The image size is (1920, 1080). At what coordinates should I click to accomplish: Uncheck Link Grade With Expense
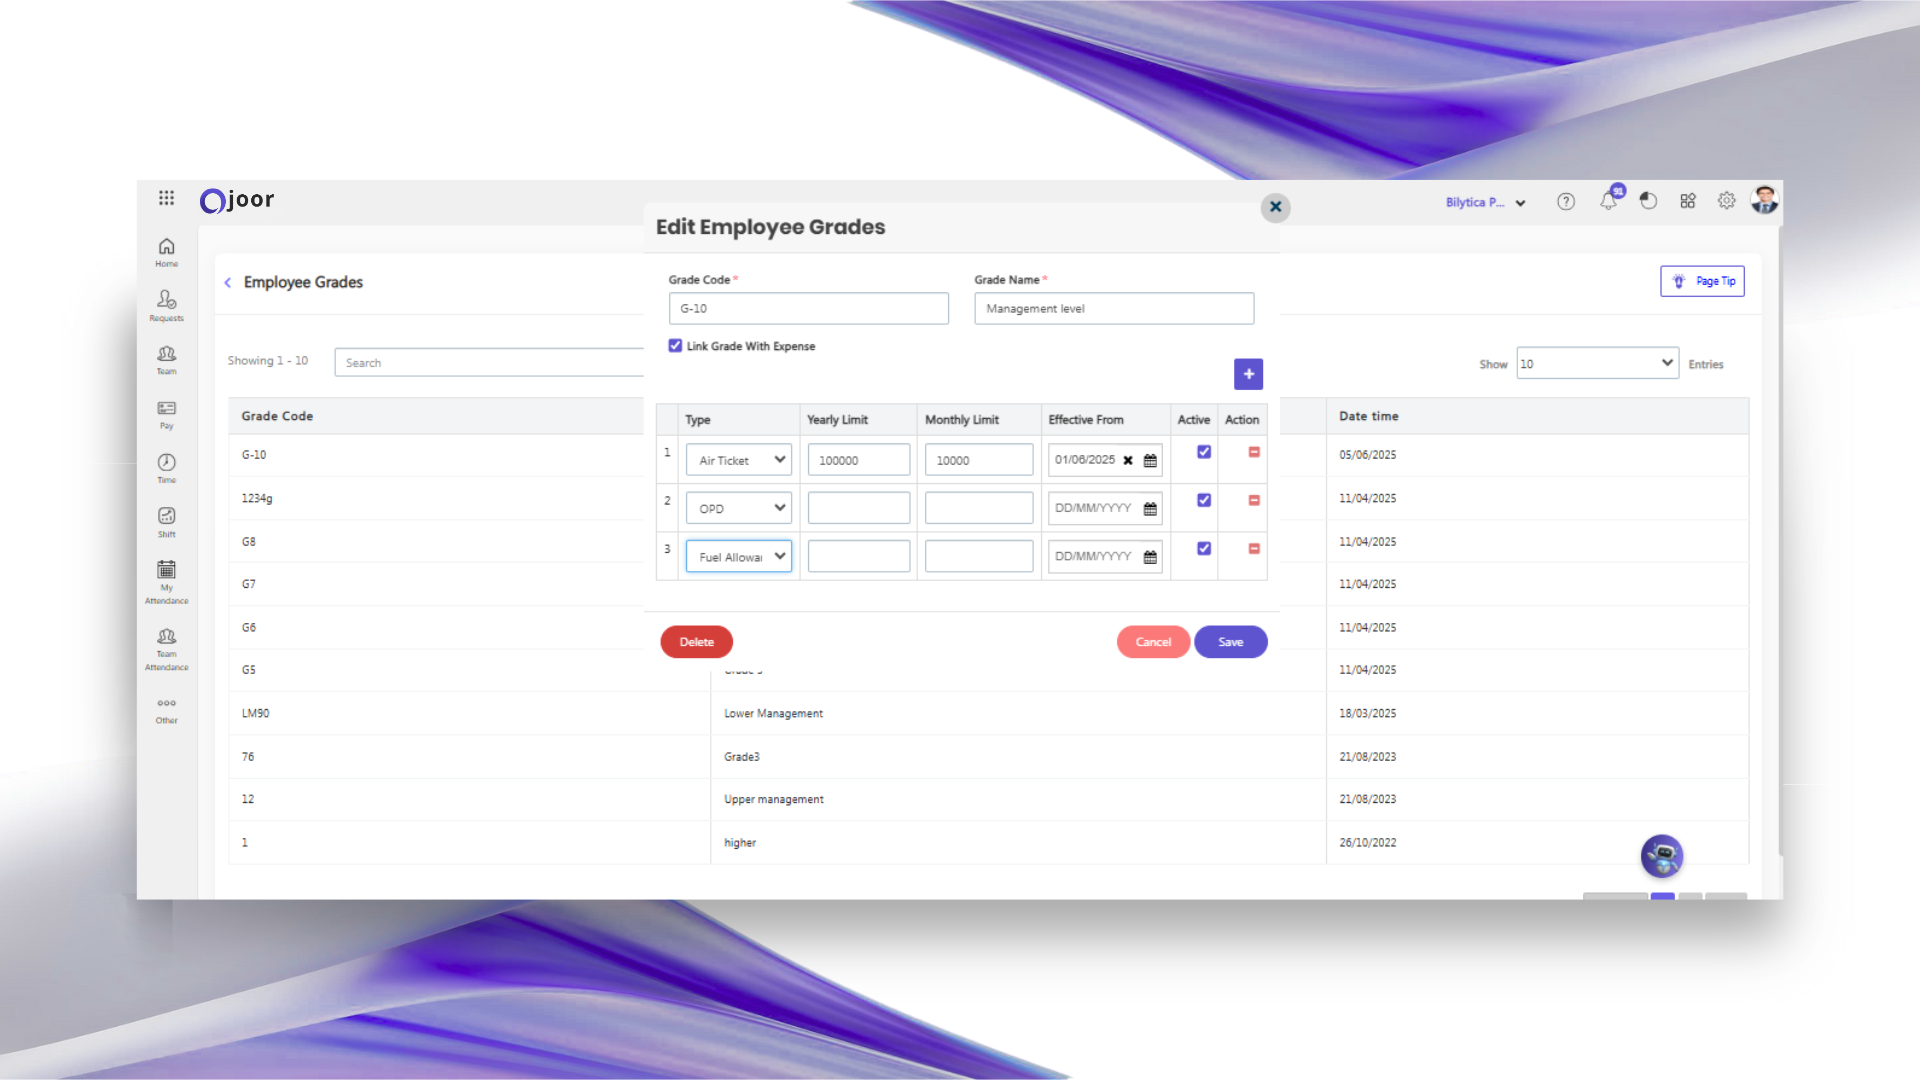[675, 346]
